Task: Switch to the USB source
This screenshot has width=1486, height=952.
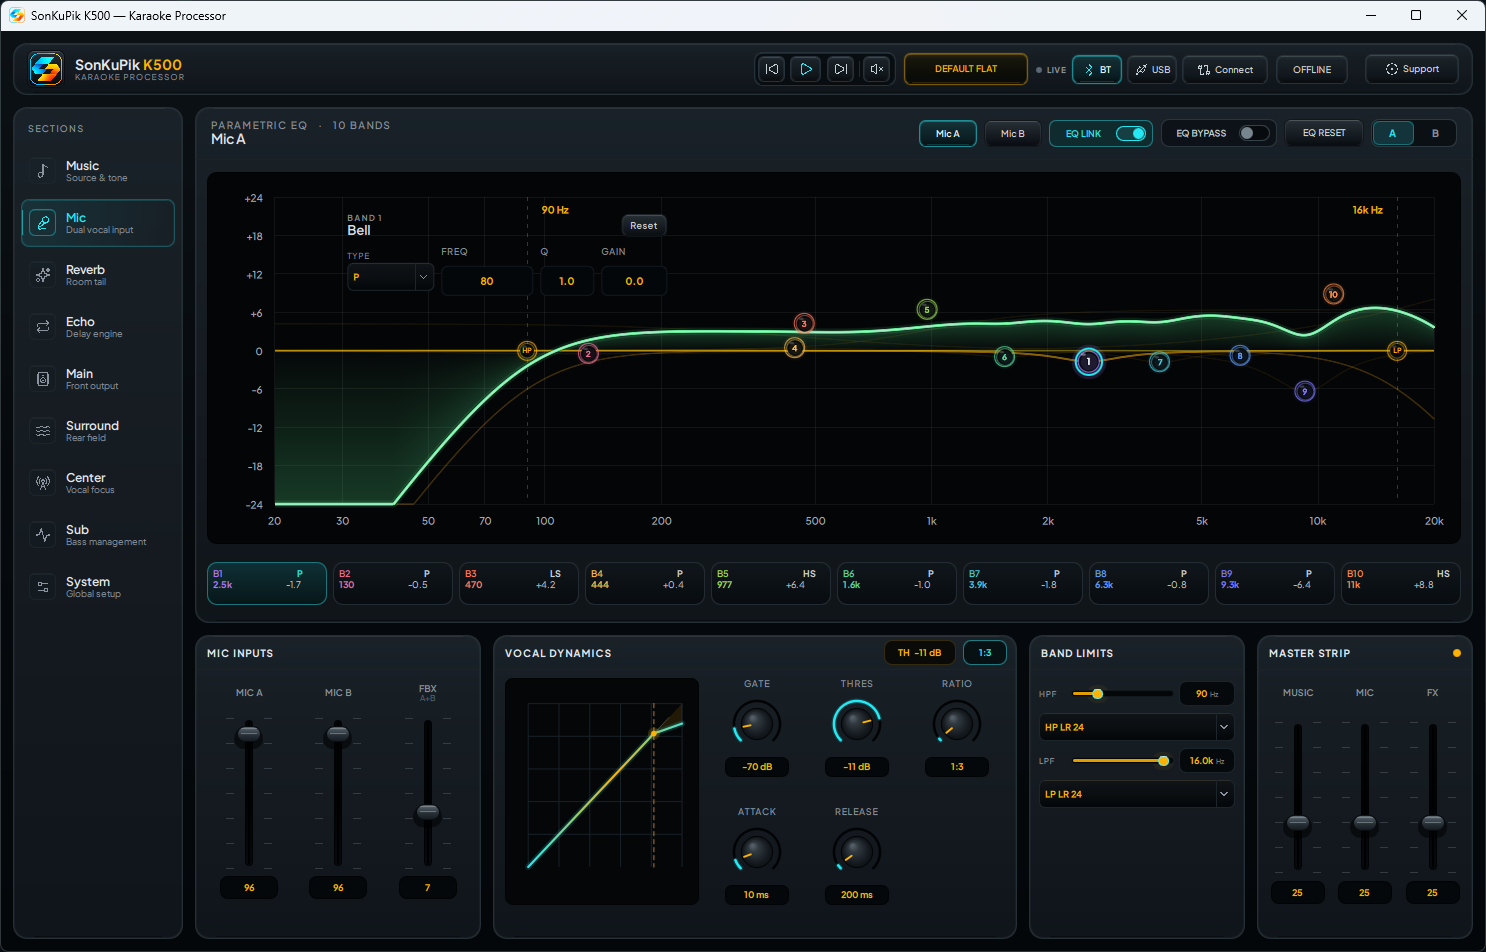Action: pyautogui.click(x=1152, y=69)
